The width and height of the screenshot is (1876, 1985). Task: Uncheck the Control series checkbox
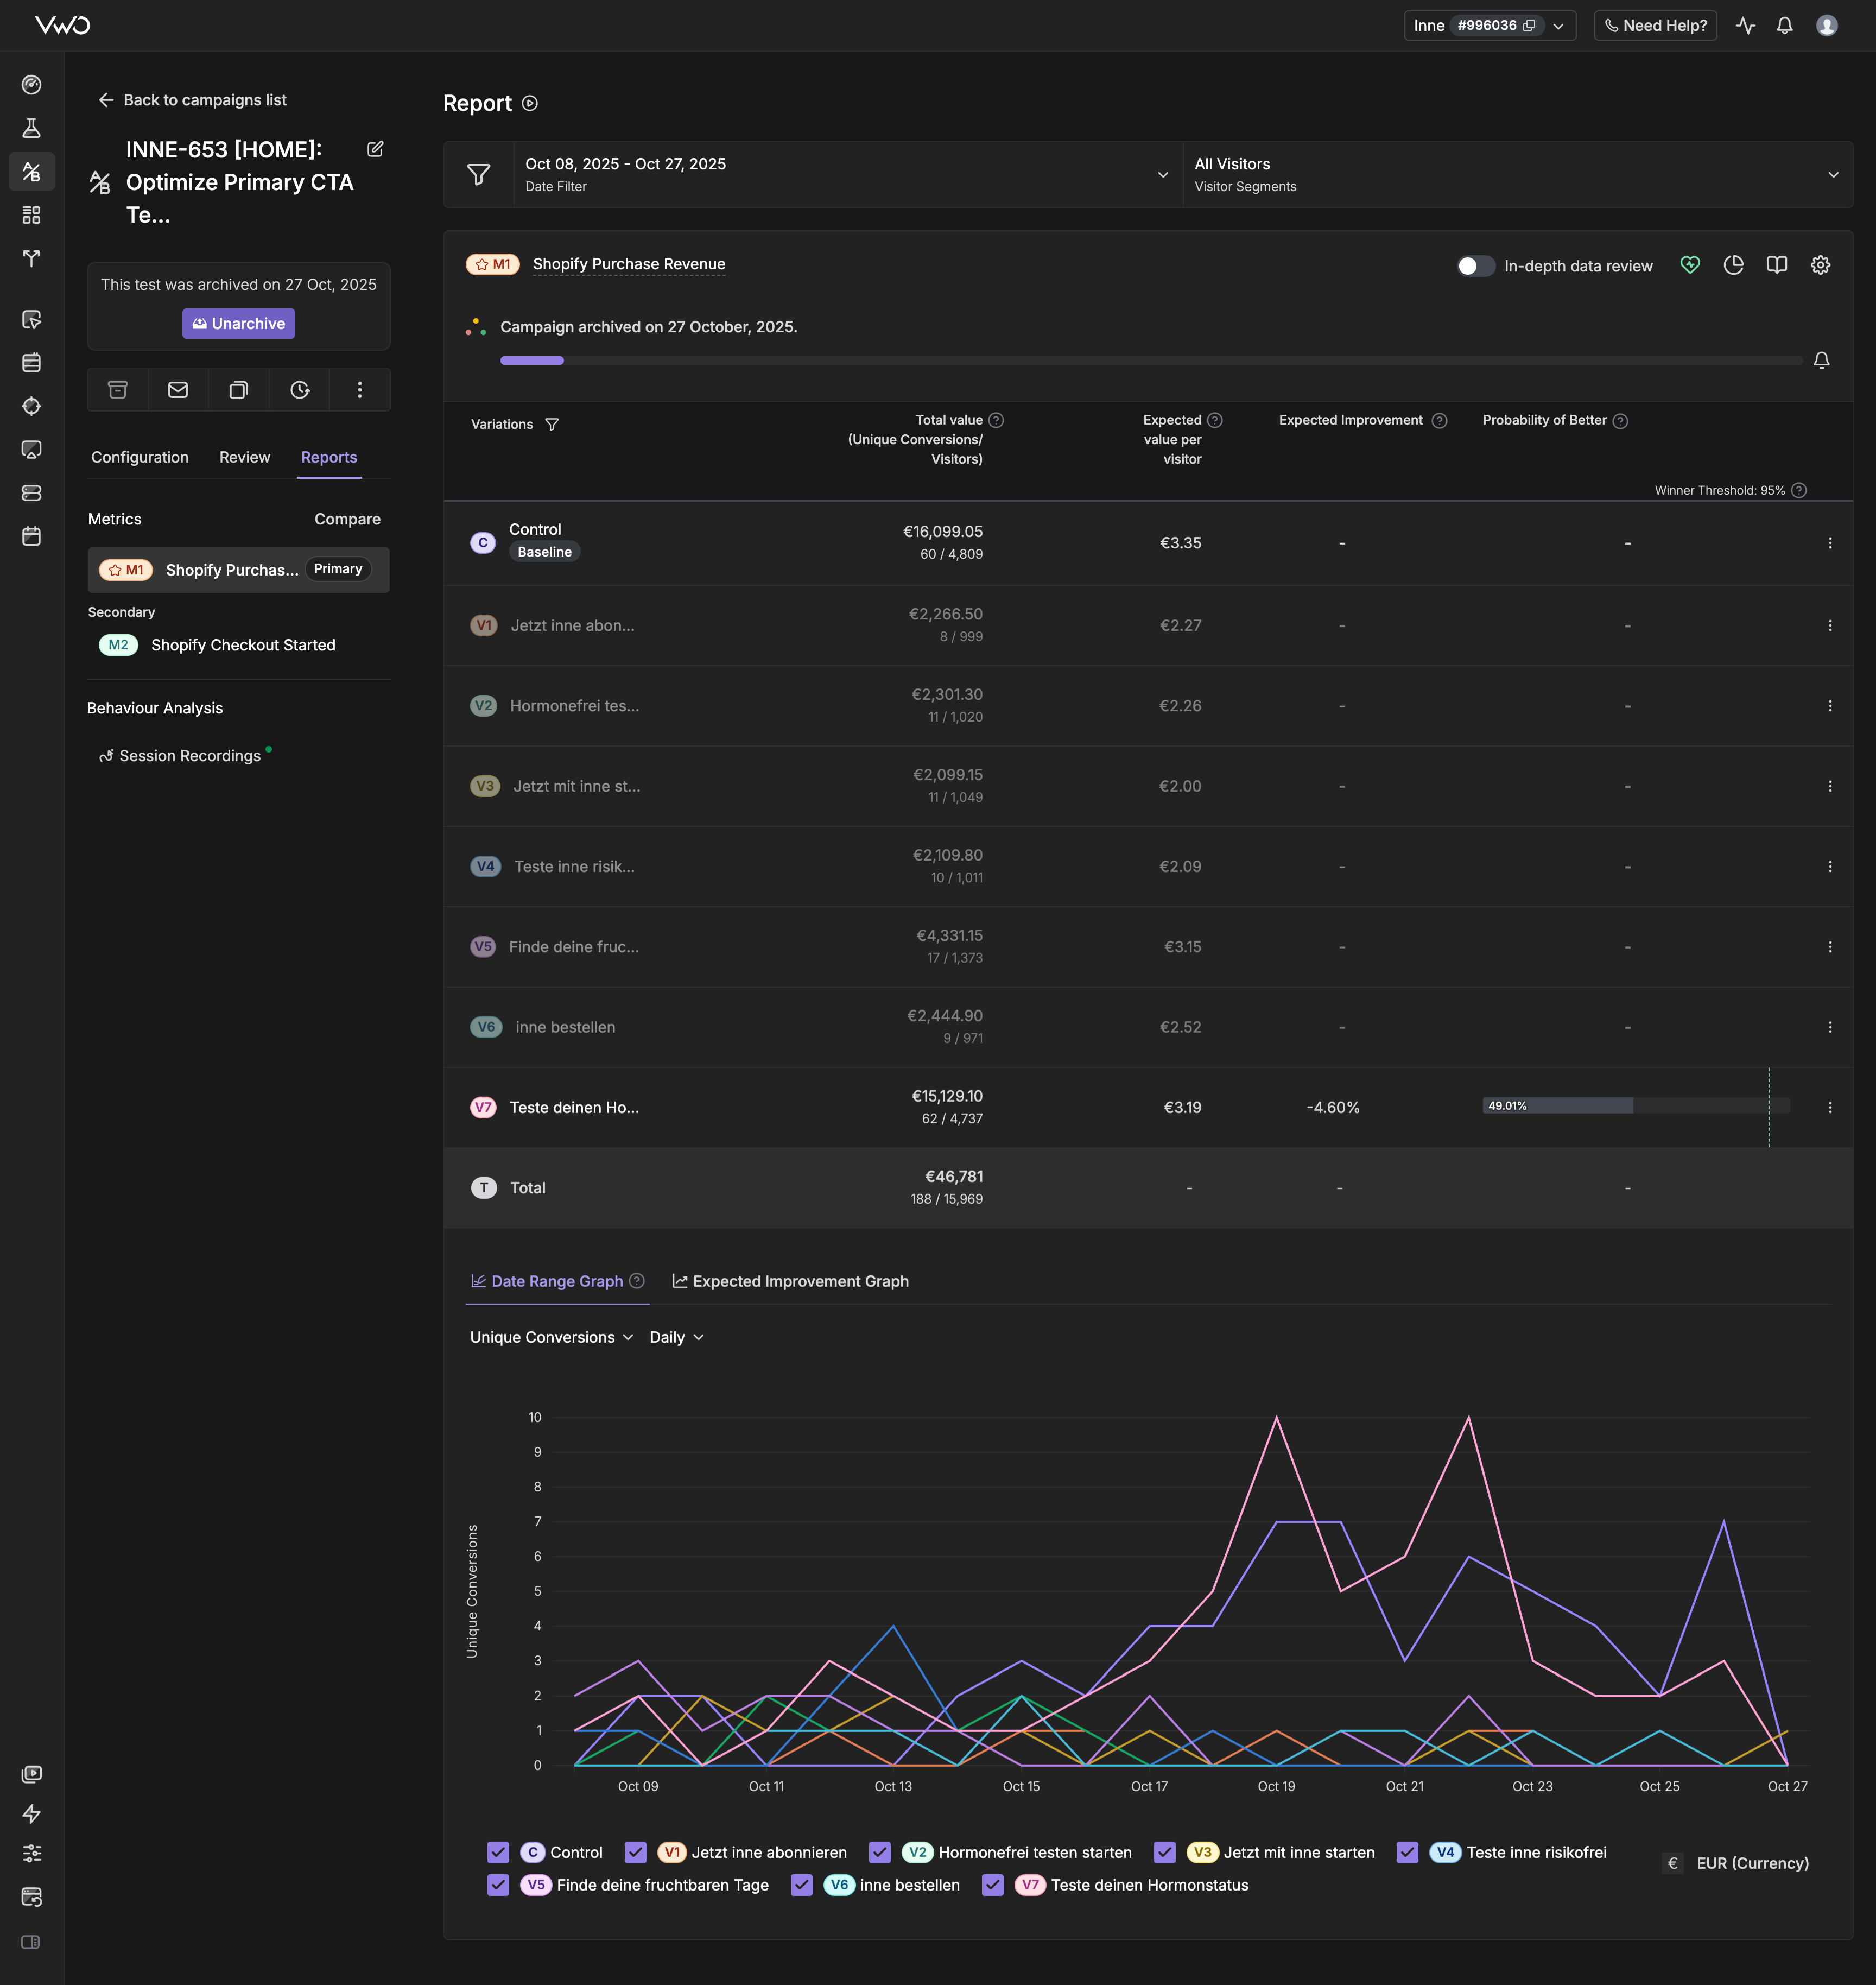click(x=498, y=1852)
